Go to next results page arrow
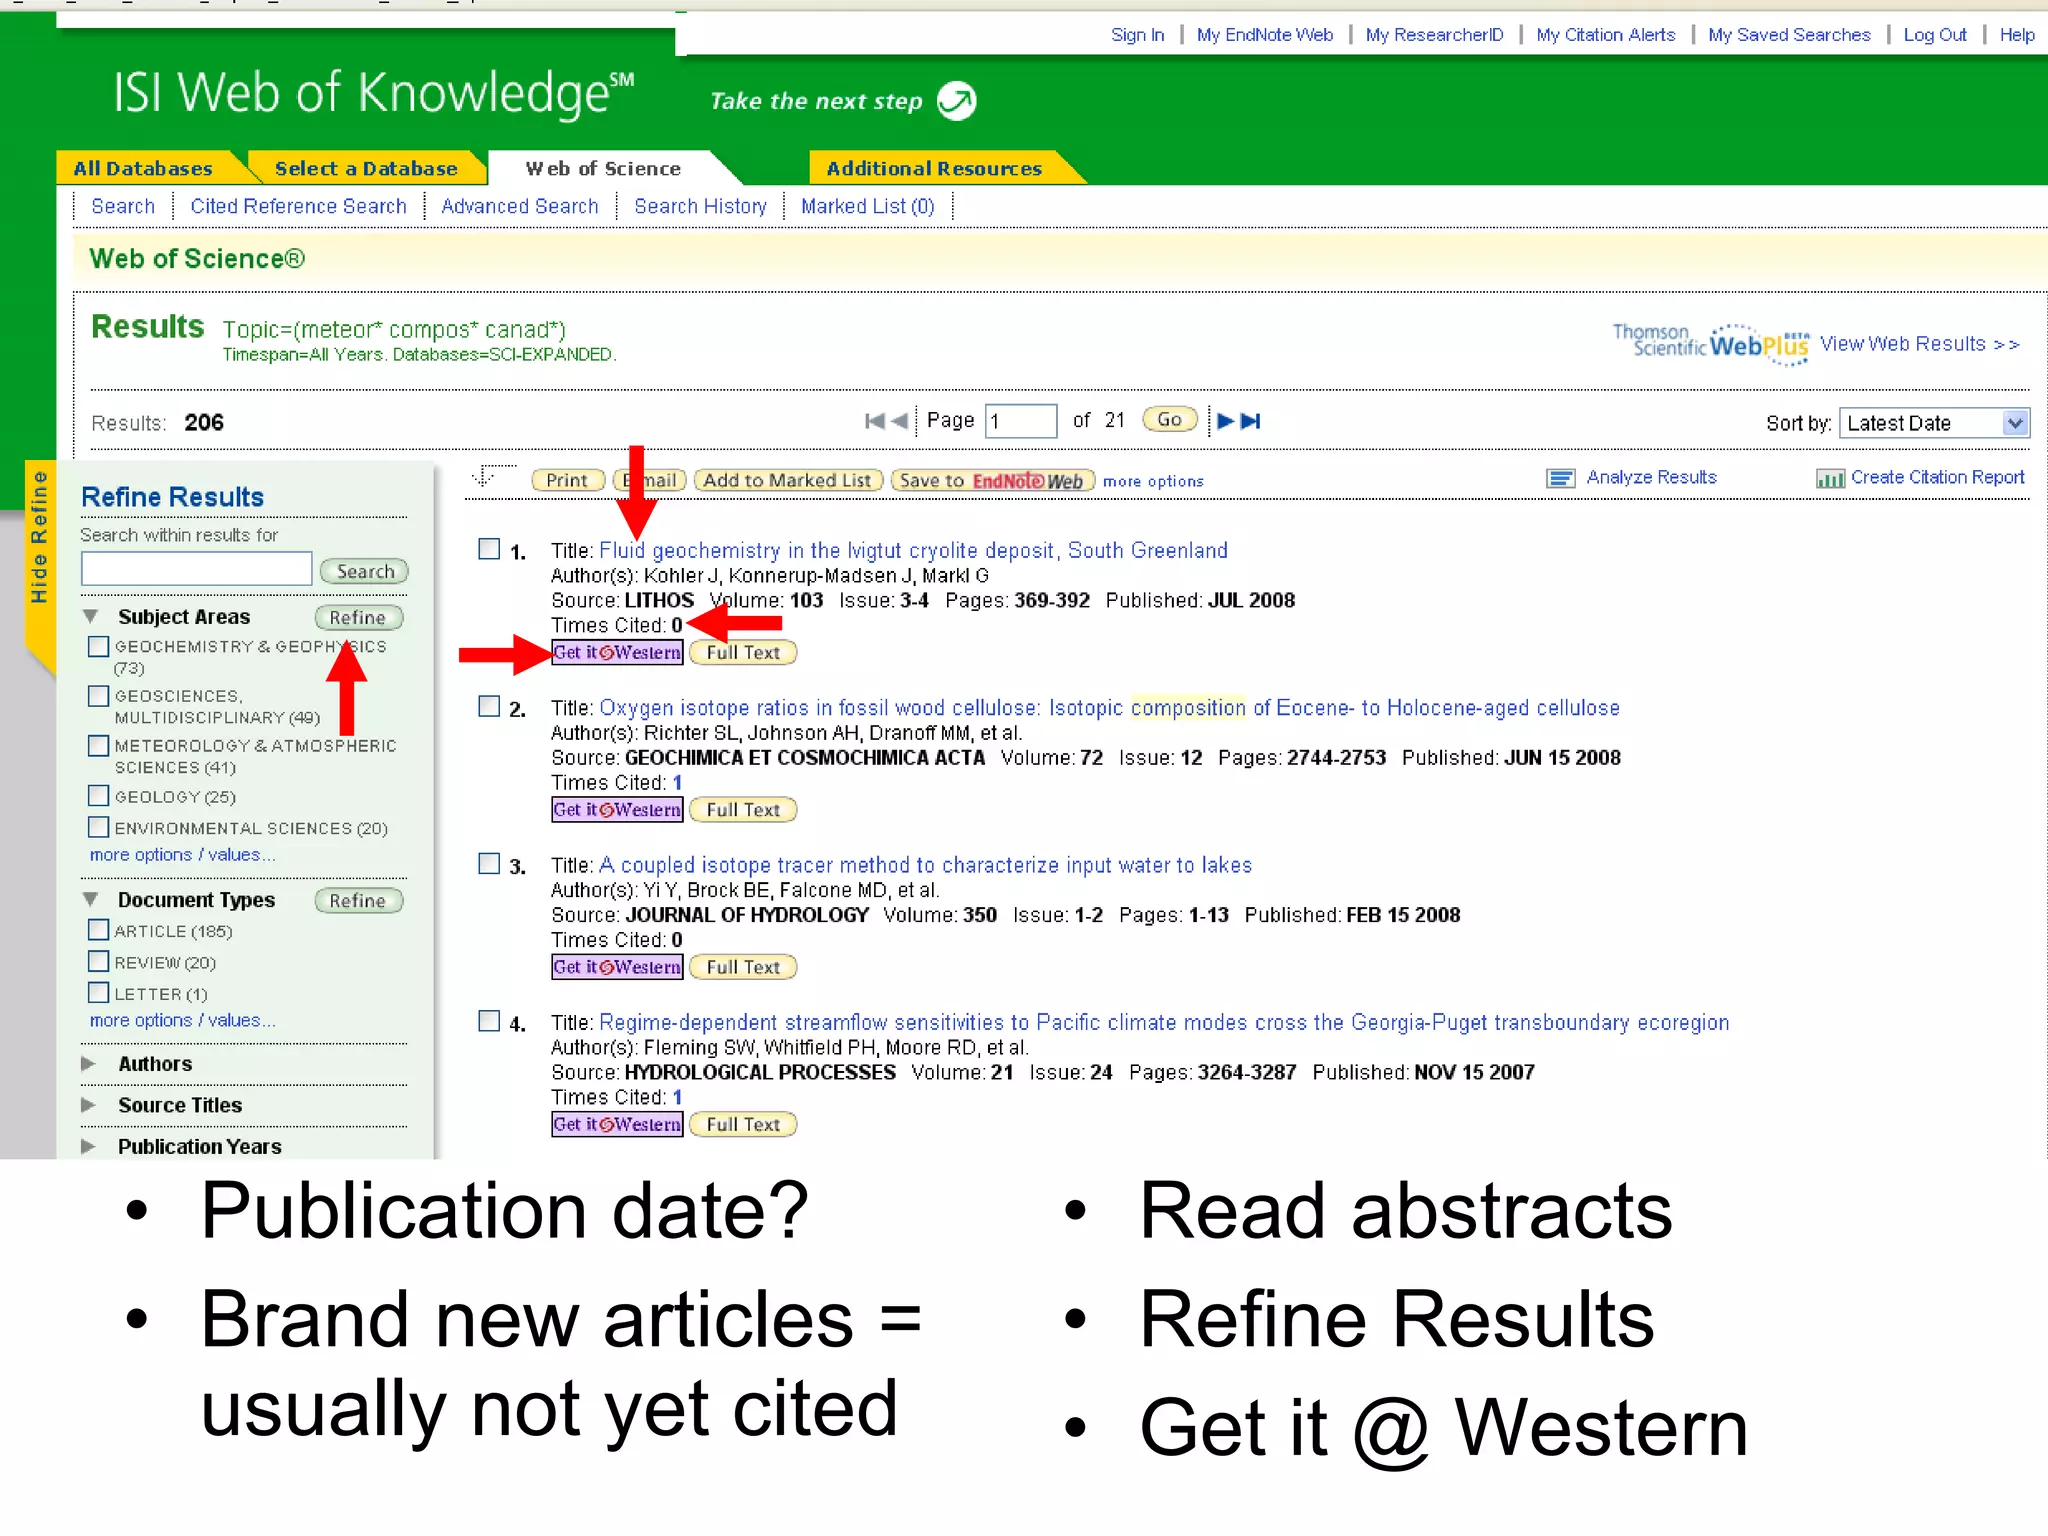This screenshot has width=2048, height=1536. [x=1225, y=421]
